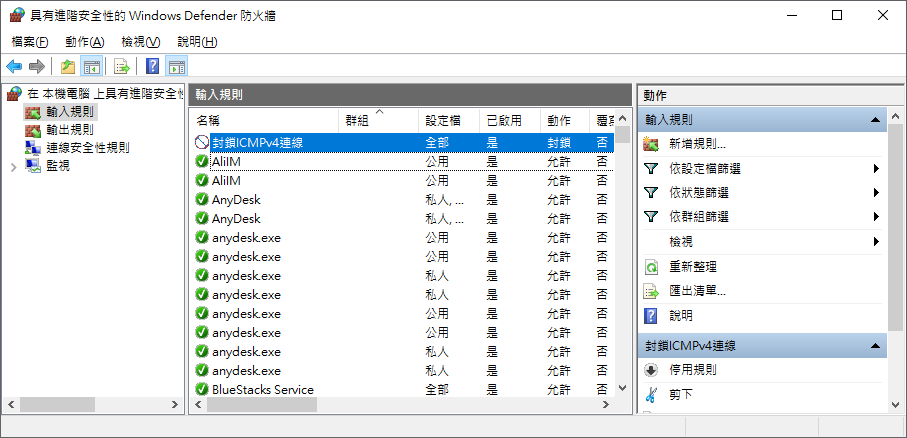This screenshot has height=438, width=907.
Task: Click the 輸出規則 tree node icon
Action: pos(32,130)
